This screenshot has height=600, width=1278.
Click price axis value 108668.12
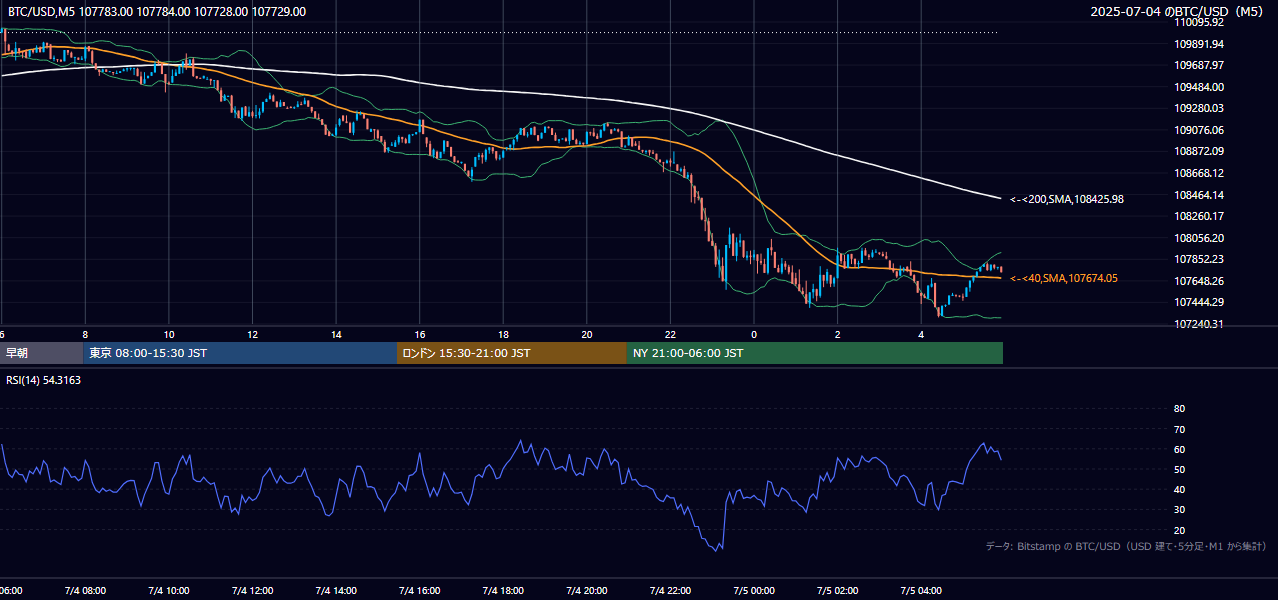tap(1199, 173)
